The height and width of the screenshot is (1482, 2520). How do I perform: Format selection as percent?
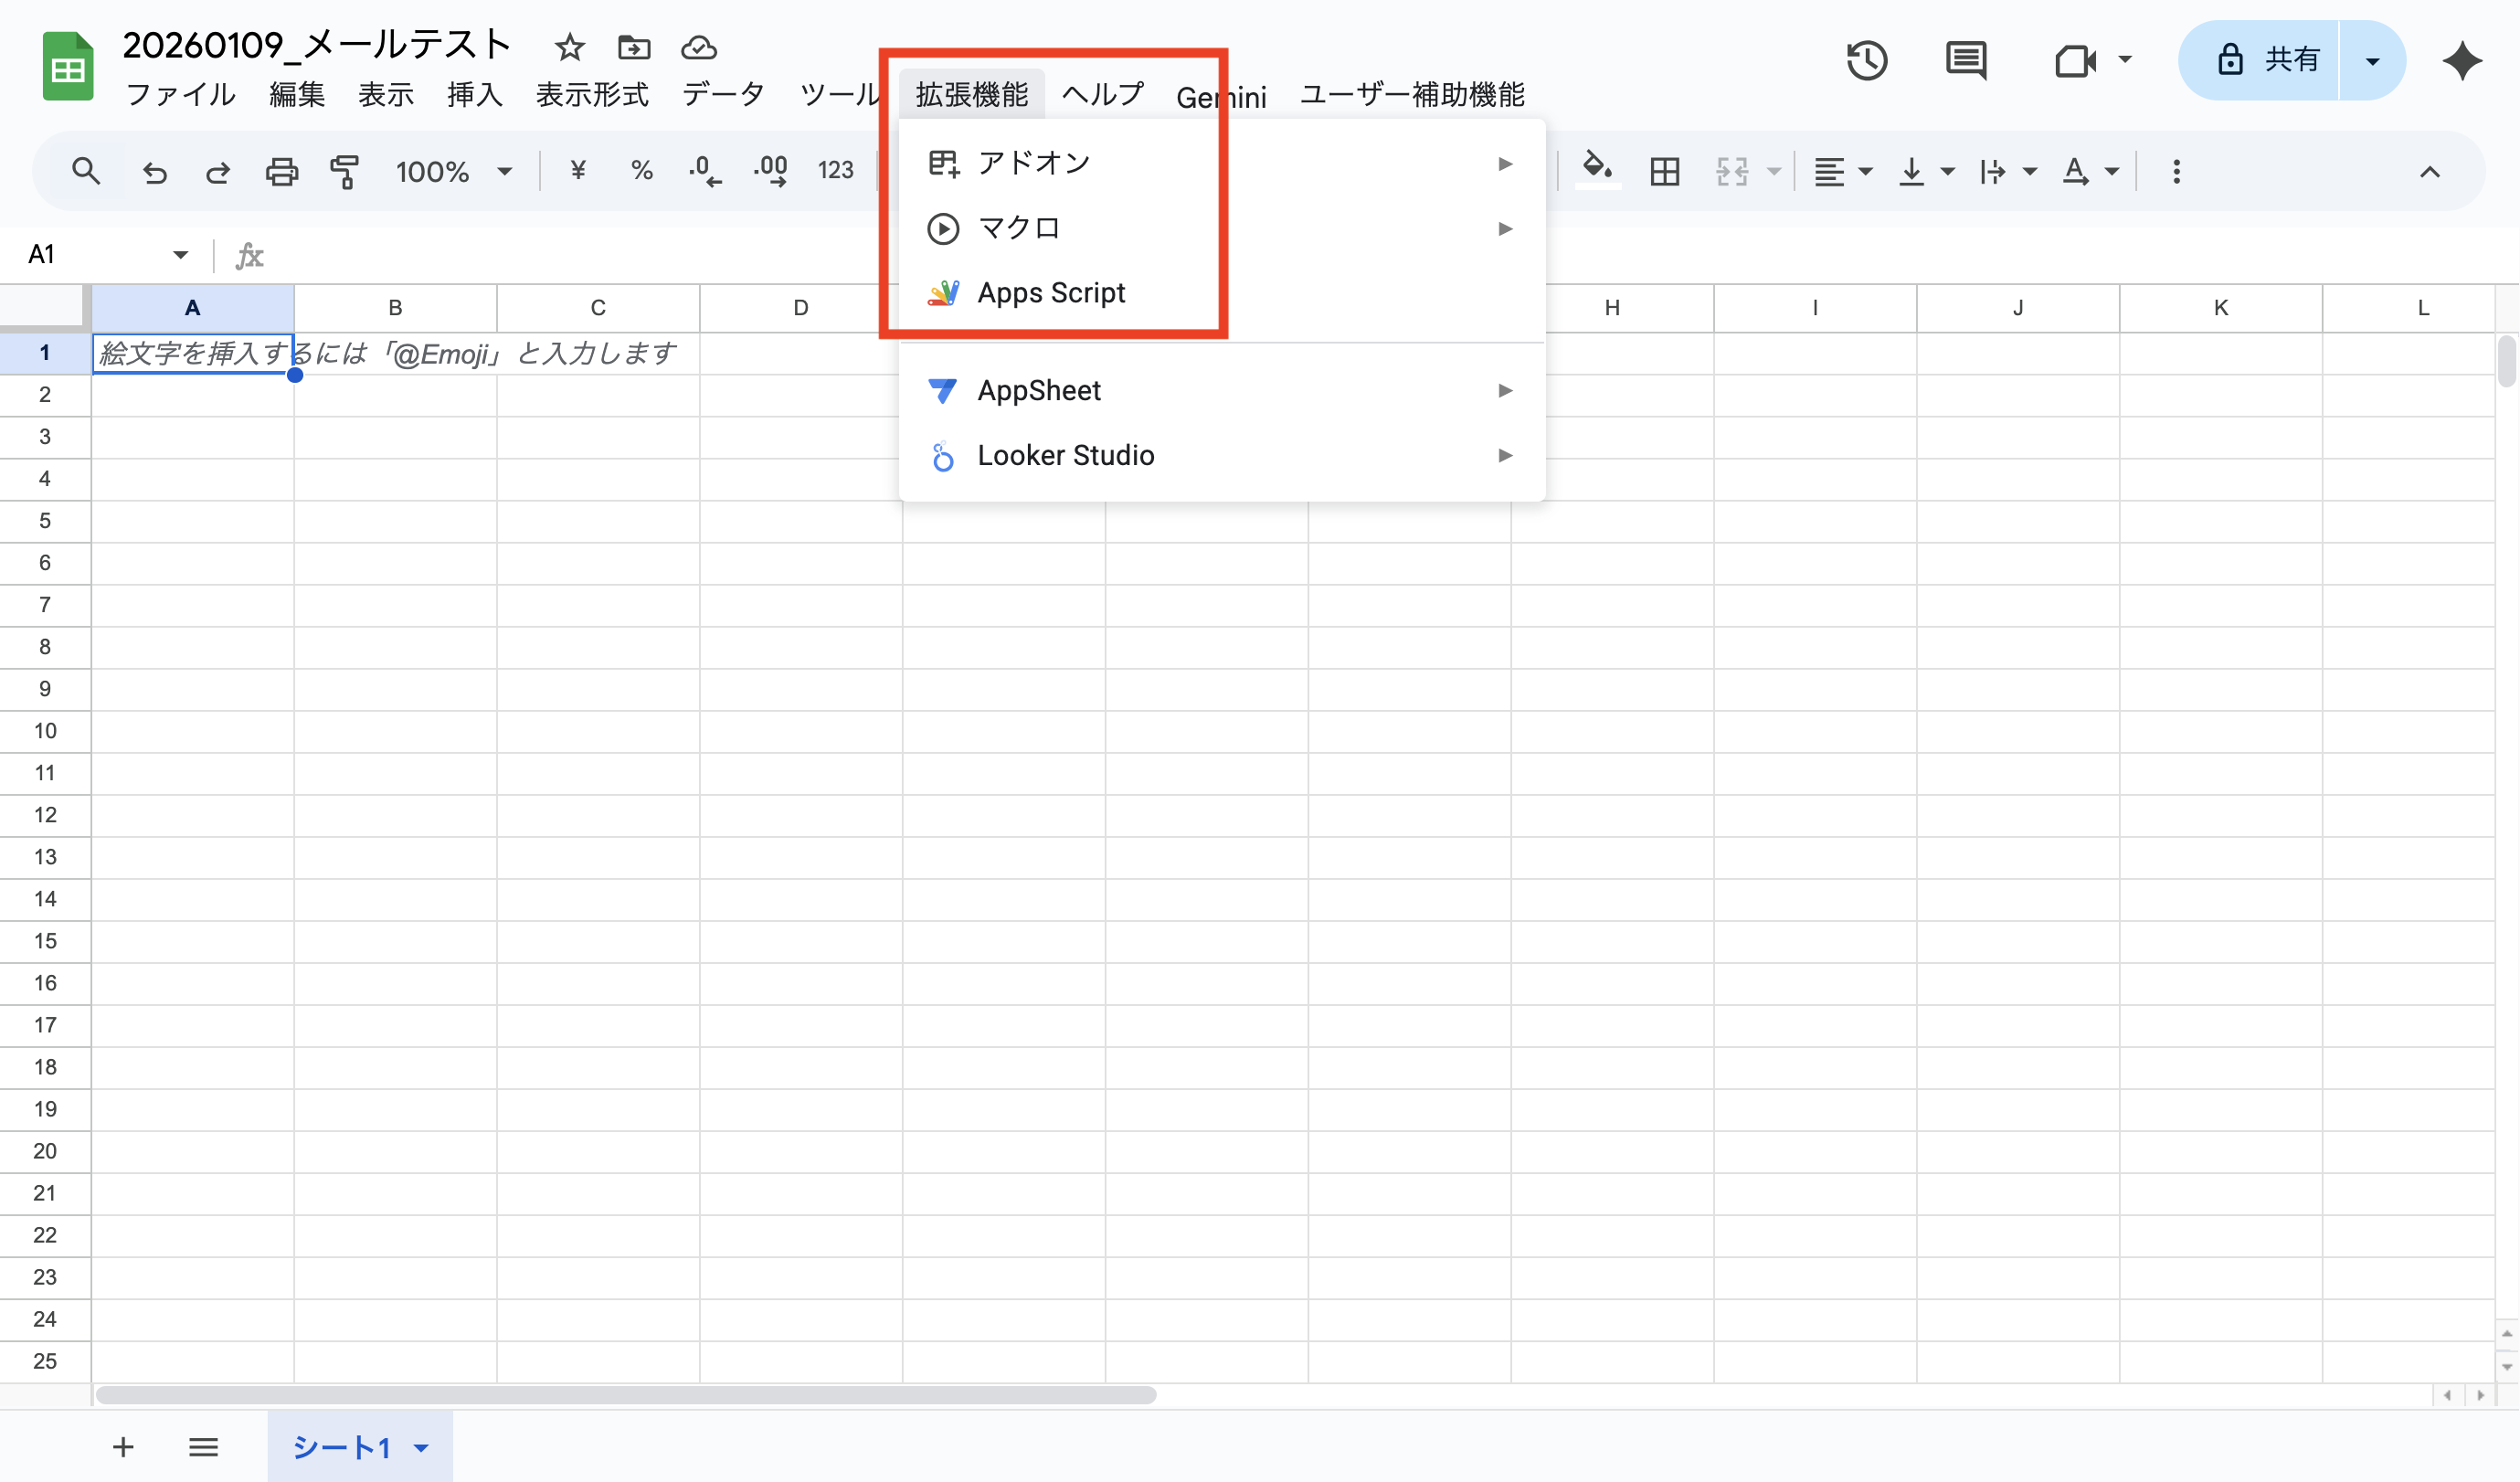[x=642, y=171]
